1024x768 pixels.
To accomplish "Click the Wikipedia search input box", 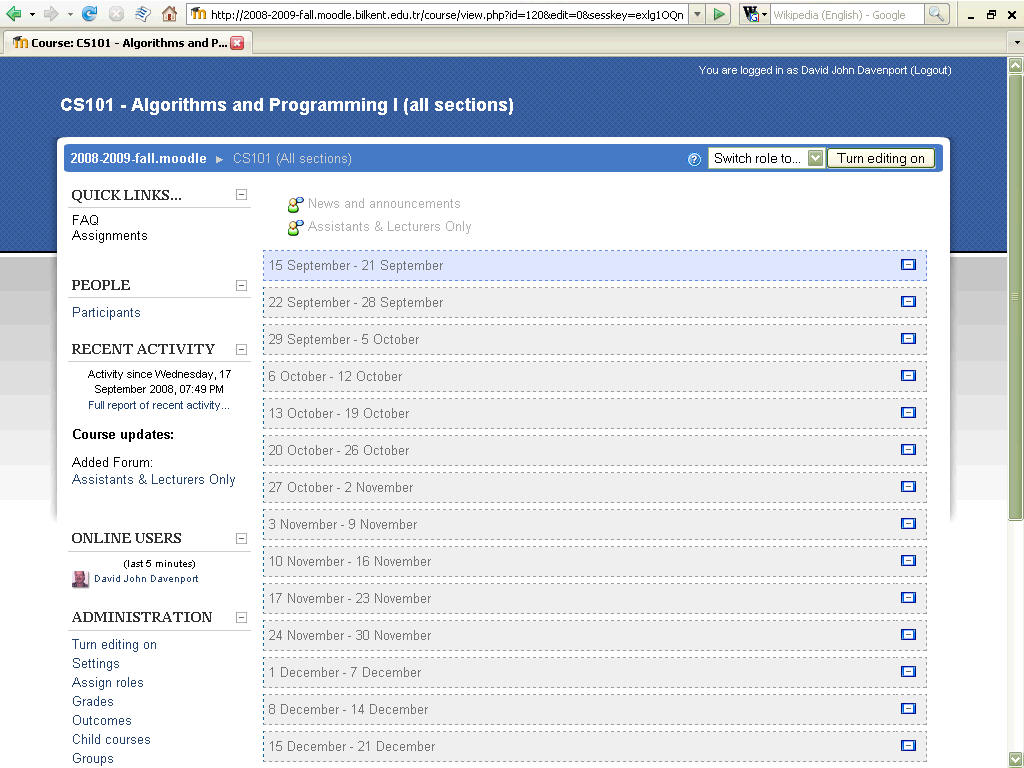I will tap(848, 14).
